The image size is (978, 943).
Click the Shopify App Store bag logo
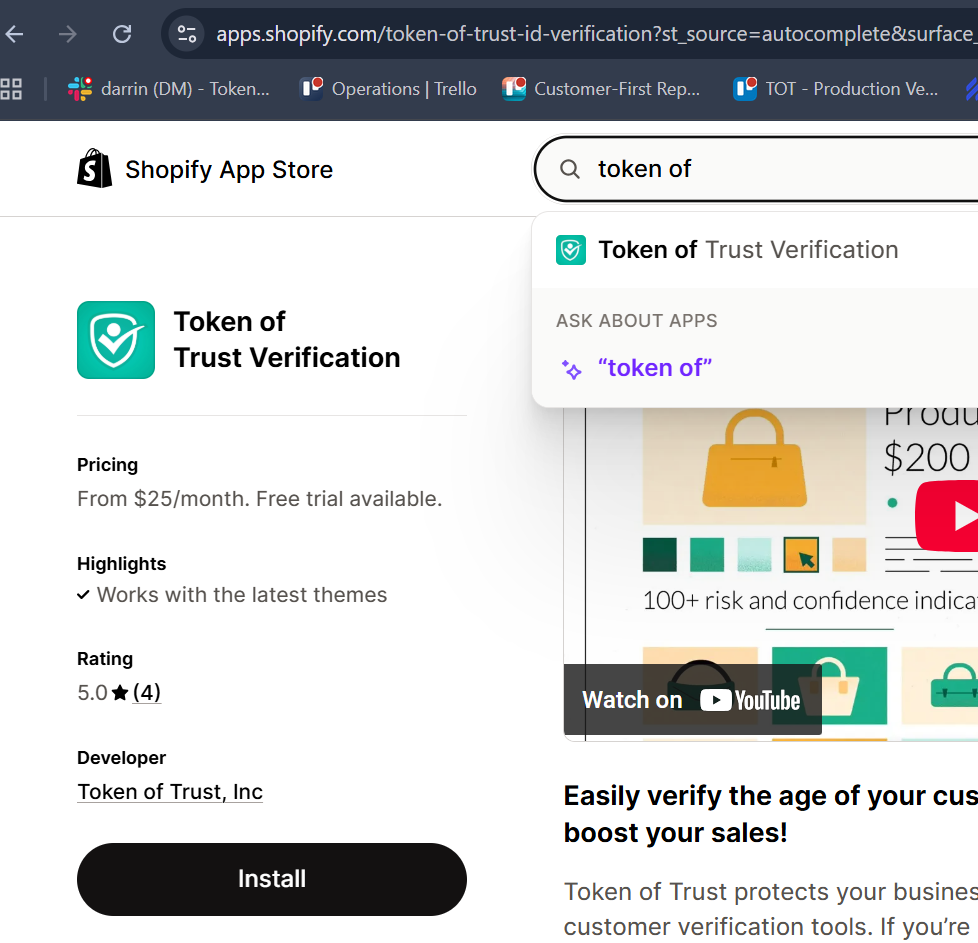95,169
